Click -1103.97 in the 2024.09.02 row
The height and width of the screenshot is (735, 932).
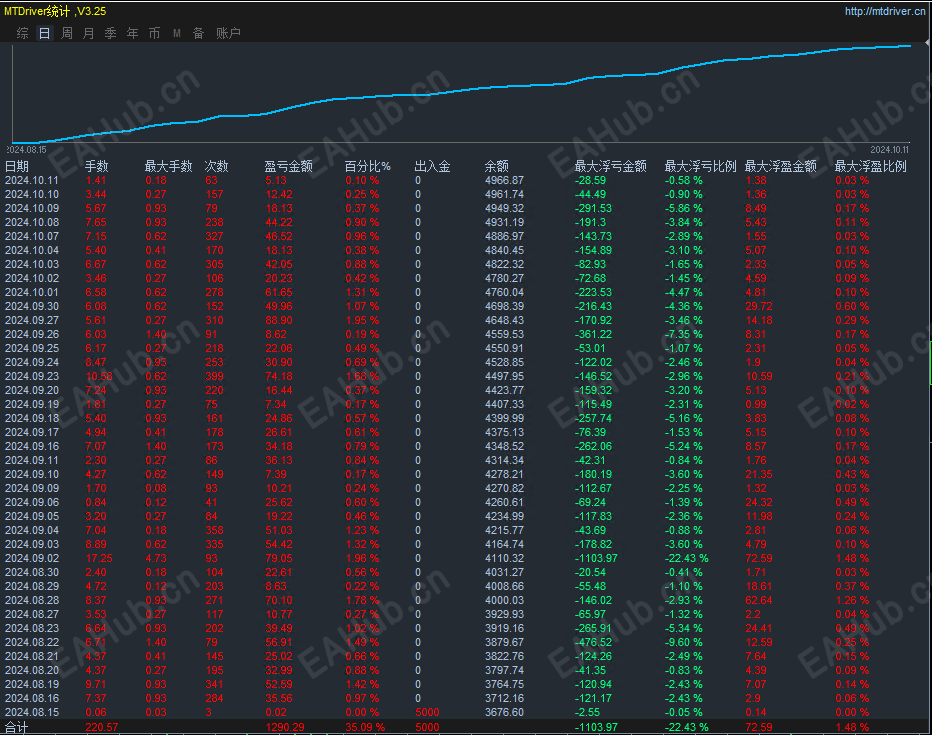pyautogui.click(x=596, y=559)
